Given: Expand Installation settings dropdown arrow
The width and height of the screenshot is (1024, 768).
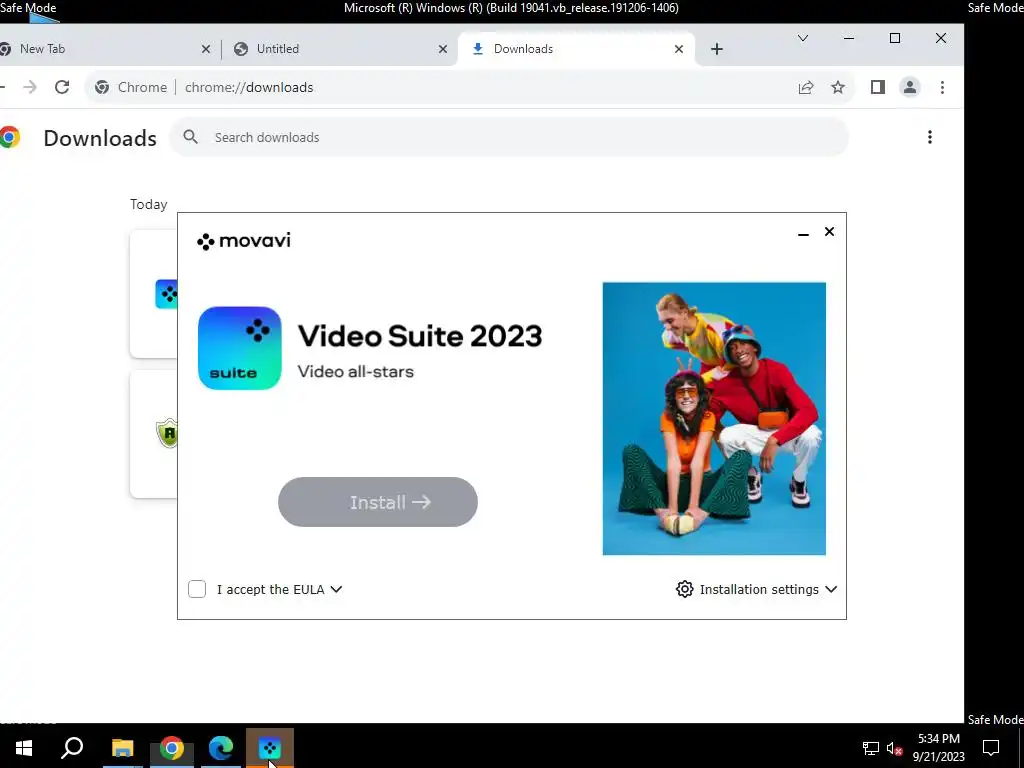Looking at the screenshot, I should [831, 589].
